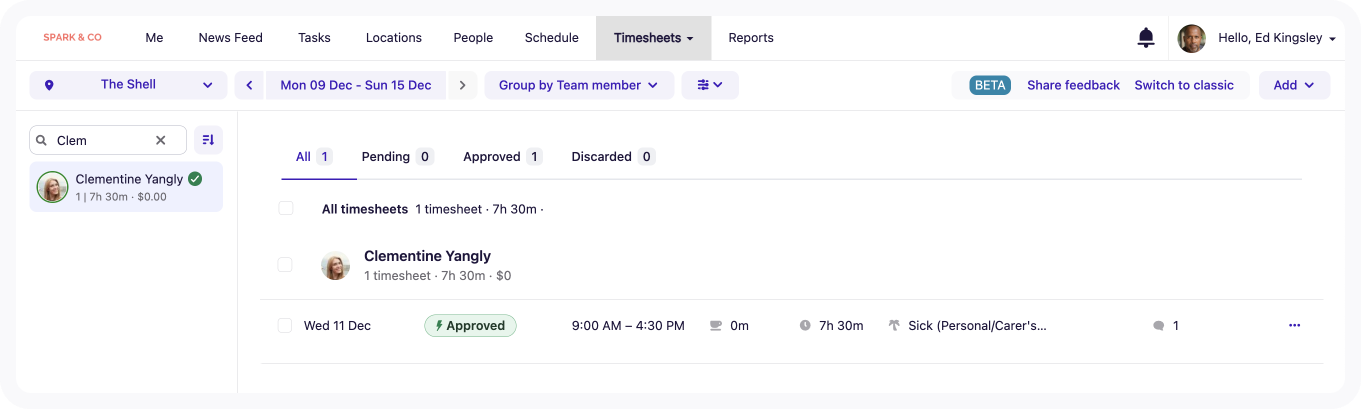Show the Approved tab
The height and width of the screenshot is (409, 1361).
502,157
